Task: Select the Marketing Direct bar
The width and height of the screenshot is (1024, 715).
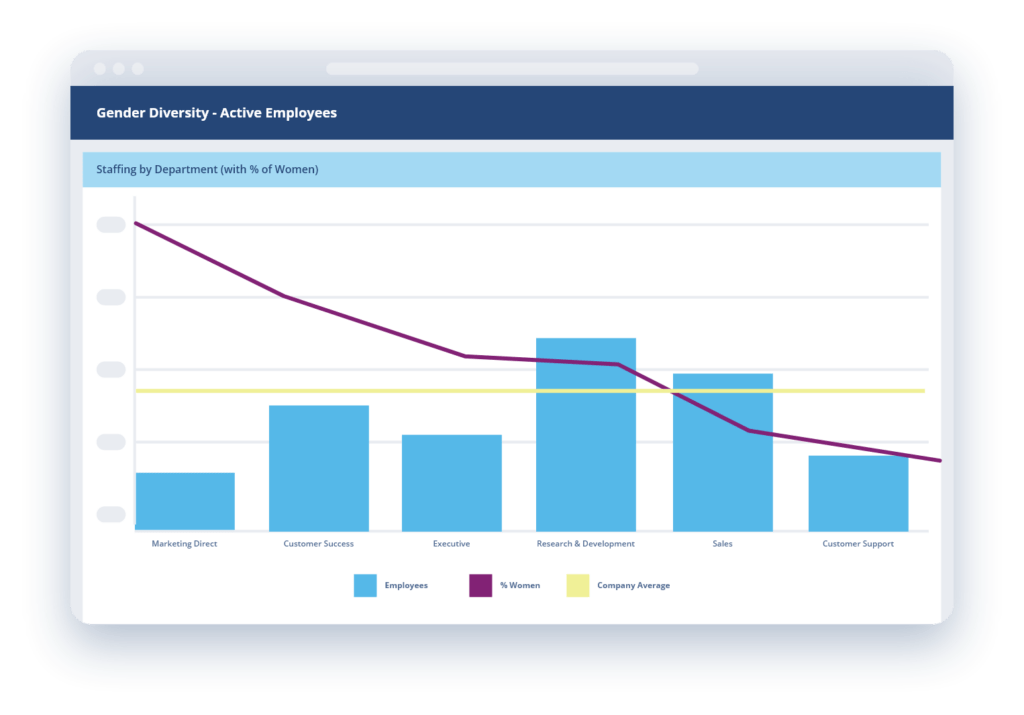Action: [185, 501]
